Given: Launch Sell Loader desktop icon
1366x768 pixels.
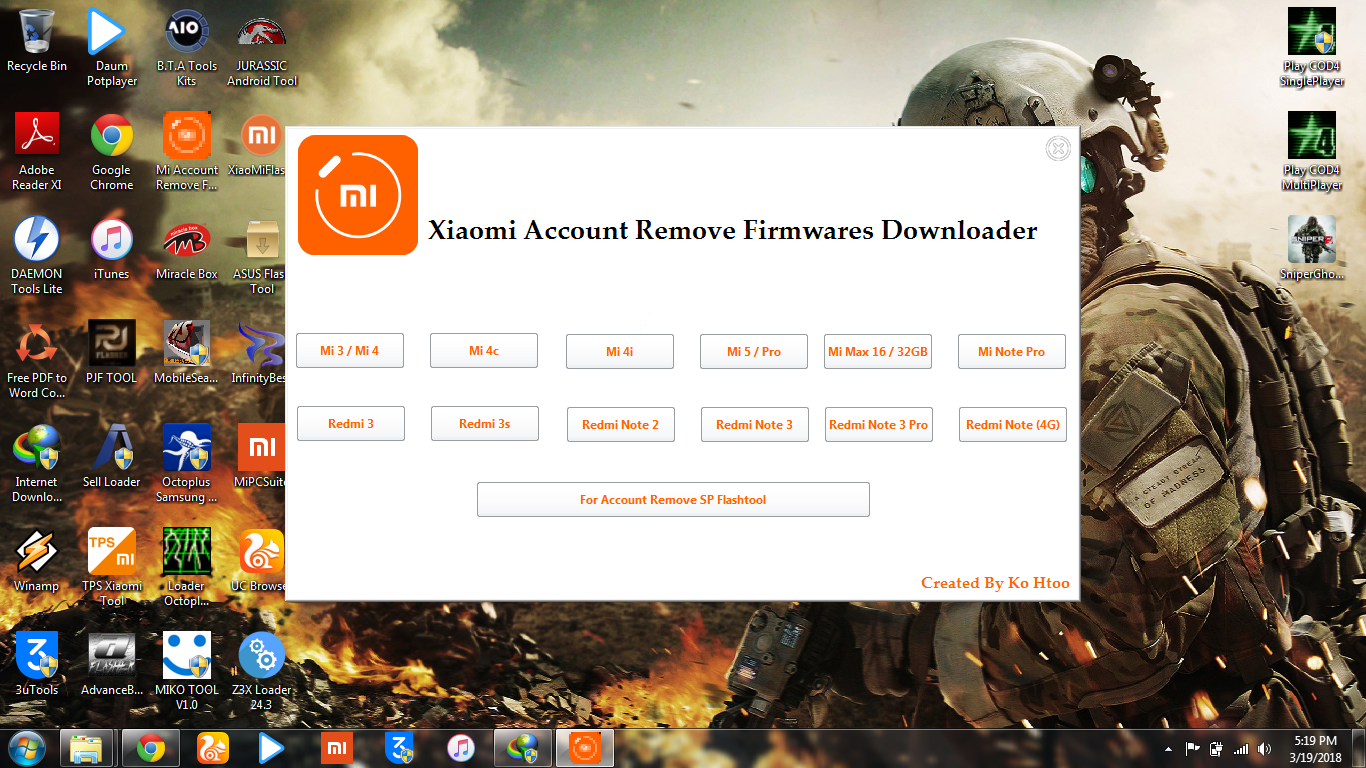Looking at the screenshot, I should pyautogui.click(x=112, y=456).
